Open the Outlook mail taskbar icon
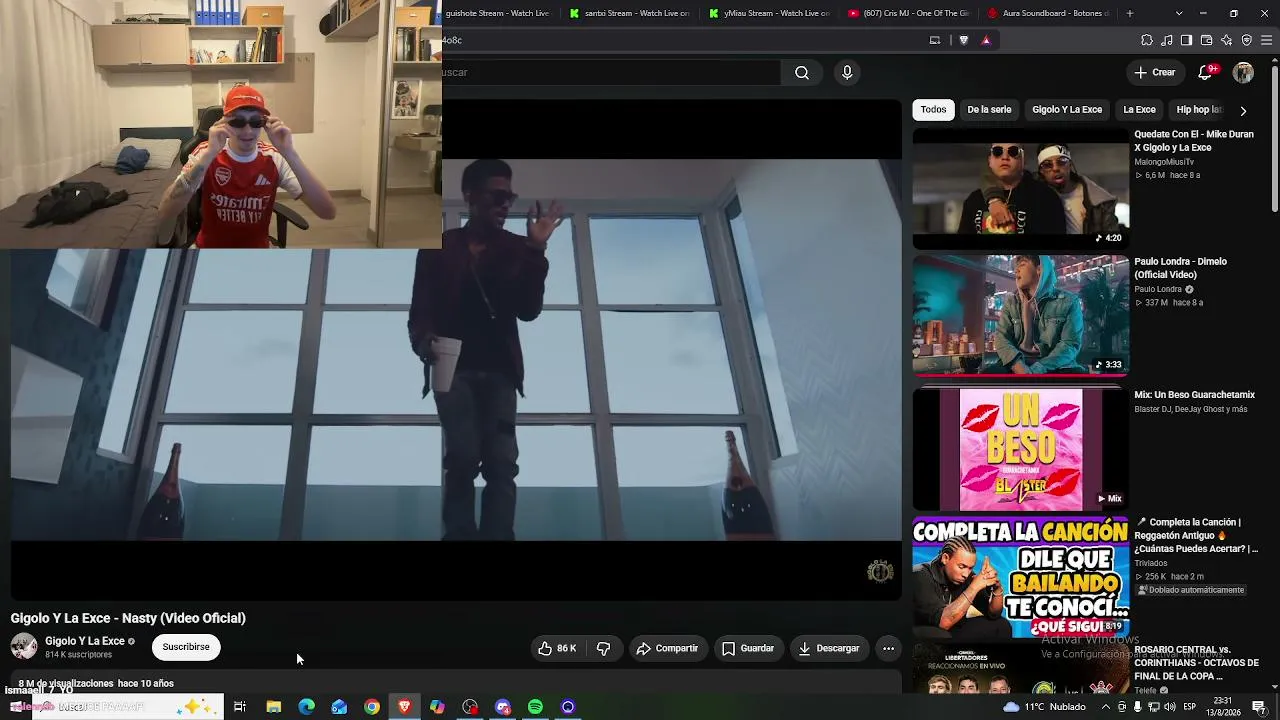 pyautogui.click(x=339, y=707)
